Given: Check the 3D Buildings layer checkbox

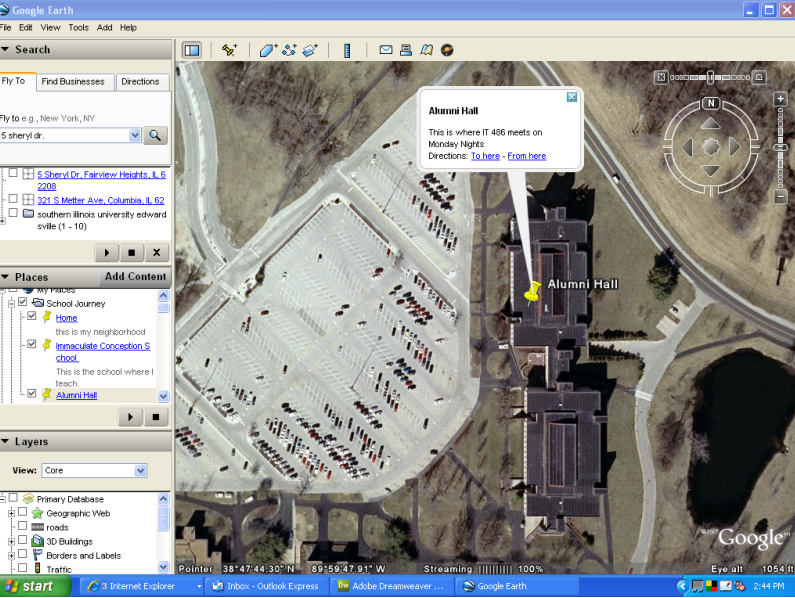Looking at the screenshot, I should [x=23, y=541].
